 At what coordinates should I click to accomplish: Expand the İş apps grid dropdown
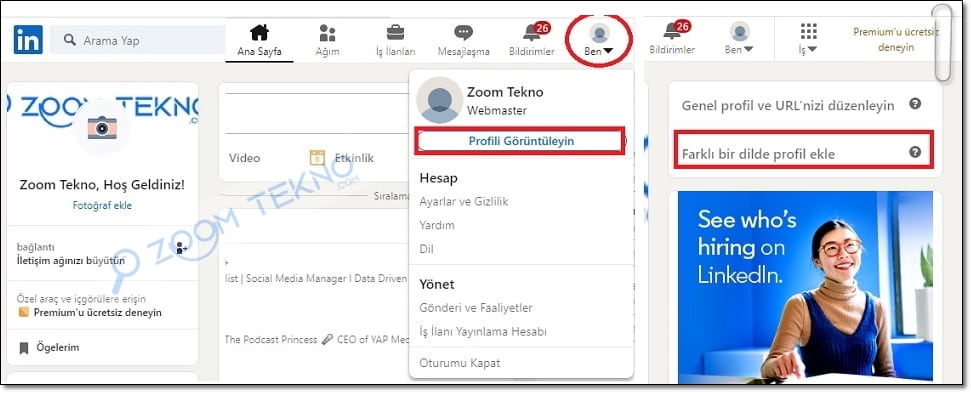[808, 39]
